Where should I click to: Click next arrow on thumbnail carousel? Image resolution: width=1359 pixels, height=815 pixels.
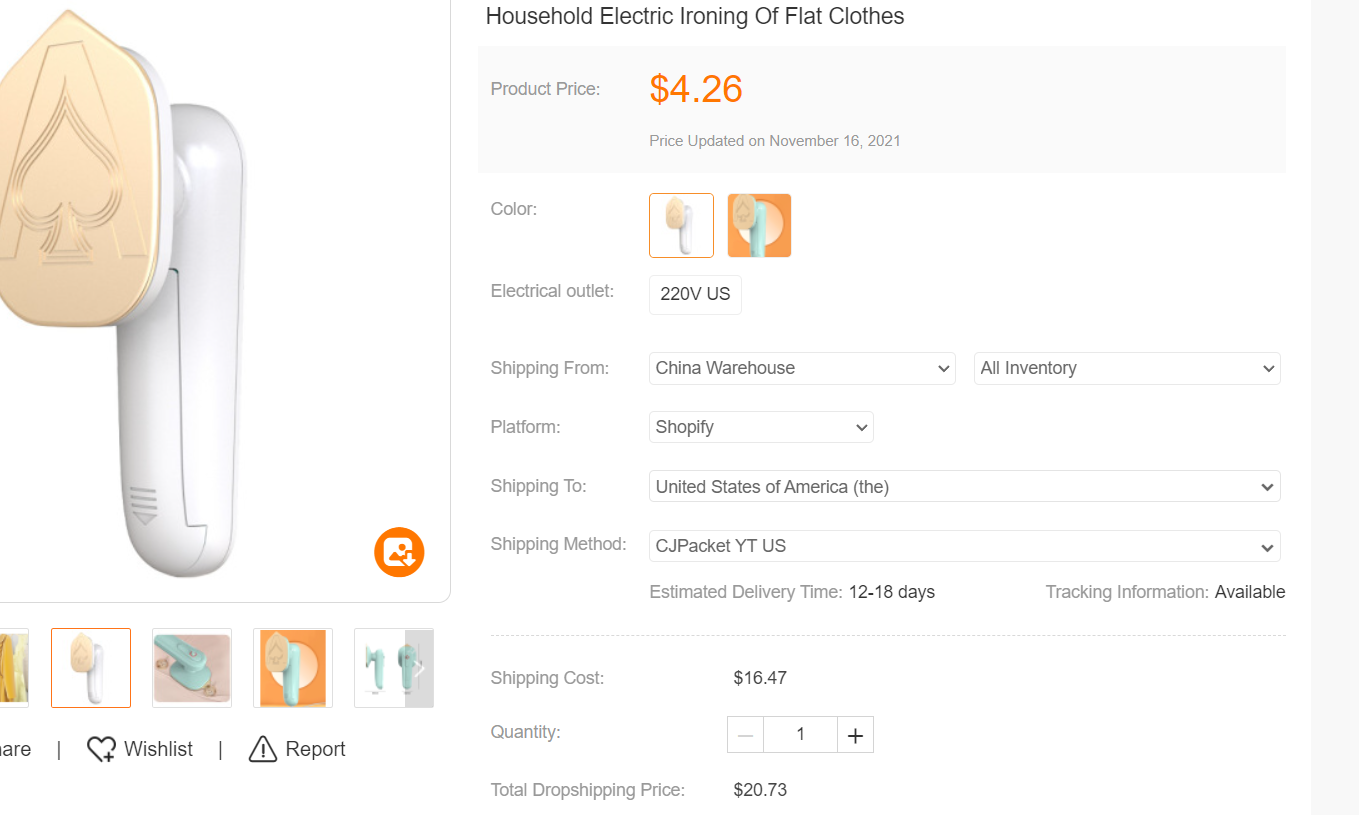pyautogui.click(x=420, y=668)
